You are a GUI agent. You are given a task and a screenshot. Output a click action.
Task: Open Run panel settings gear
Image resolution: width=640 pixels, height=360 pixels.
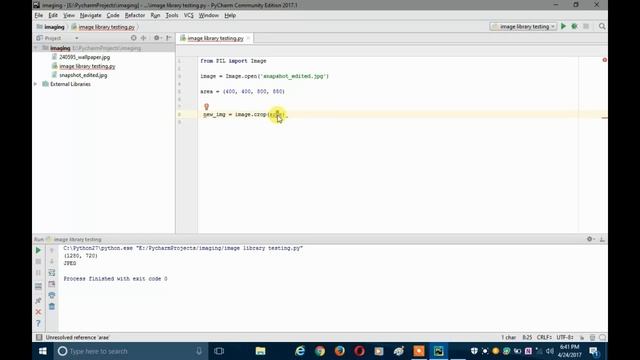pos(590,239)
